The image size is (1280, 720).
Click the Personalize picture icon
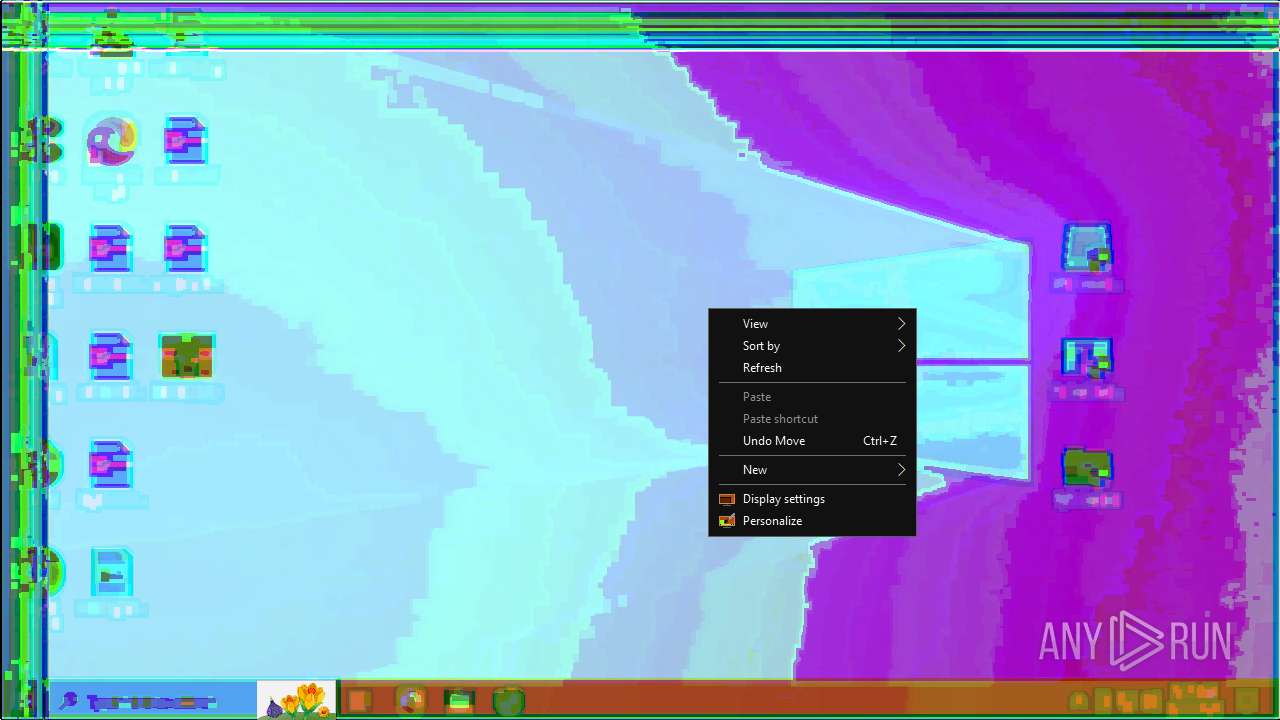point(727,521)
